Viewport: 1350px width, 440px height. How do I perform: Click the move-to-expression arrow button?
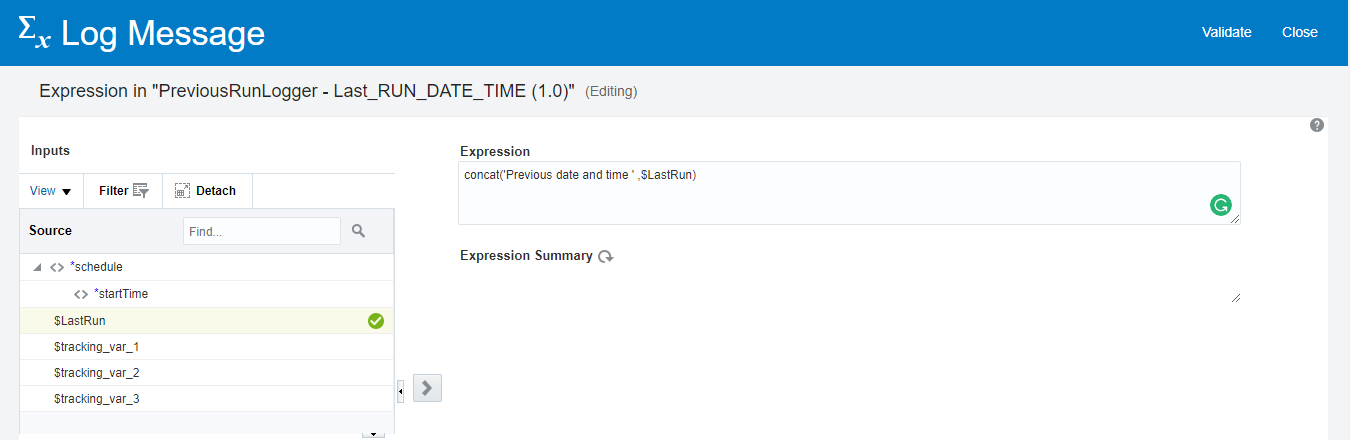(427, 388)
